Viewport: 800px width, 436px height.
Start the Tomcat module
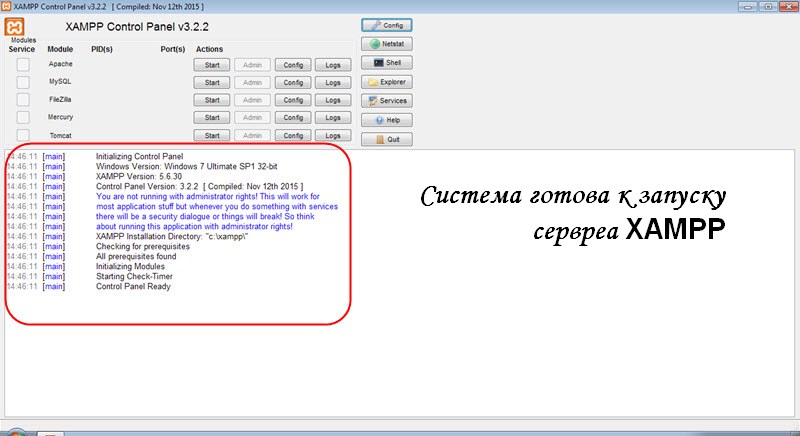[x=212, y=136]
